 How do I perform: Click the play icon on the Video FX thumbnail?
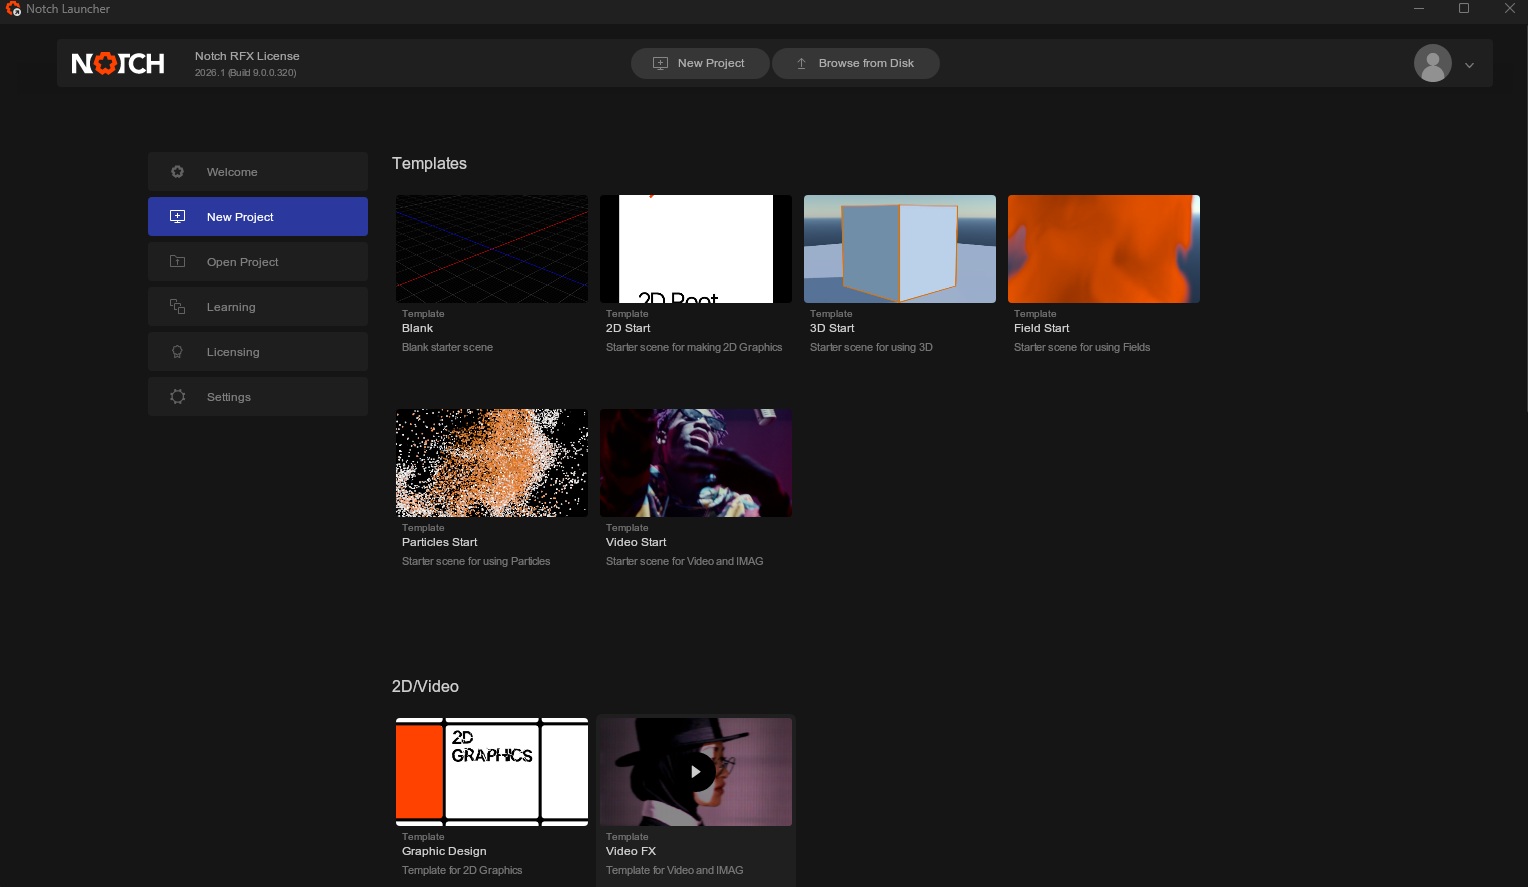(x=696, y=772)
